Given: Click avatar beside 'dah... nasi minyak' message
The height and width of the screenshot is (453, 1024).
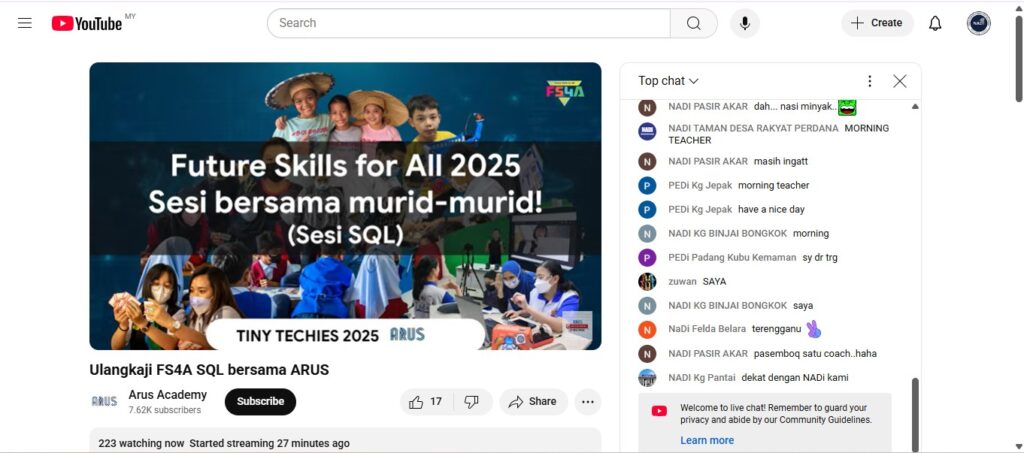Looking at the screenshot, I should 647,107.
